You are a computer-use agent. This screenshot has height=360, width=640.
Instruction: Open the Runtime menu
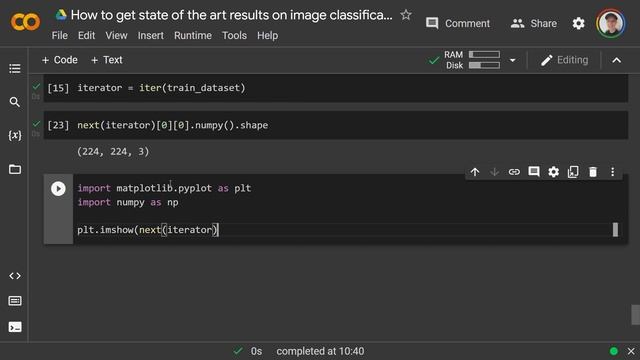193,36
